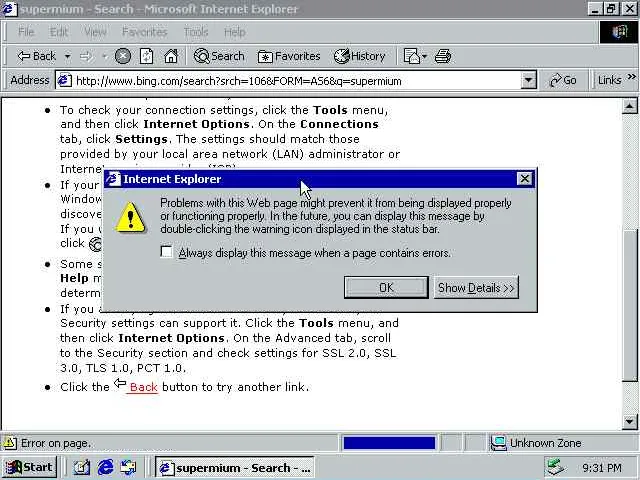
Task: Click the Refresh page icon
Action: click(147, 56)
